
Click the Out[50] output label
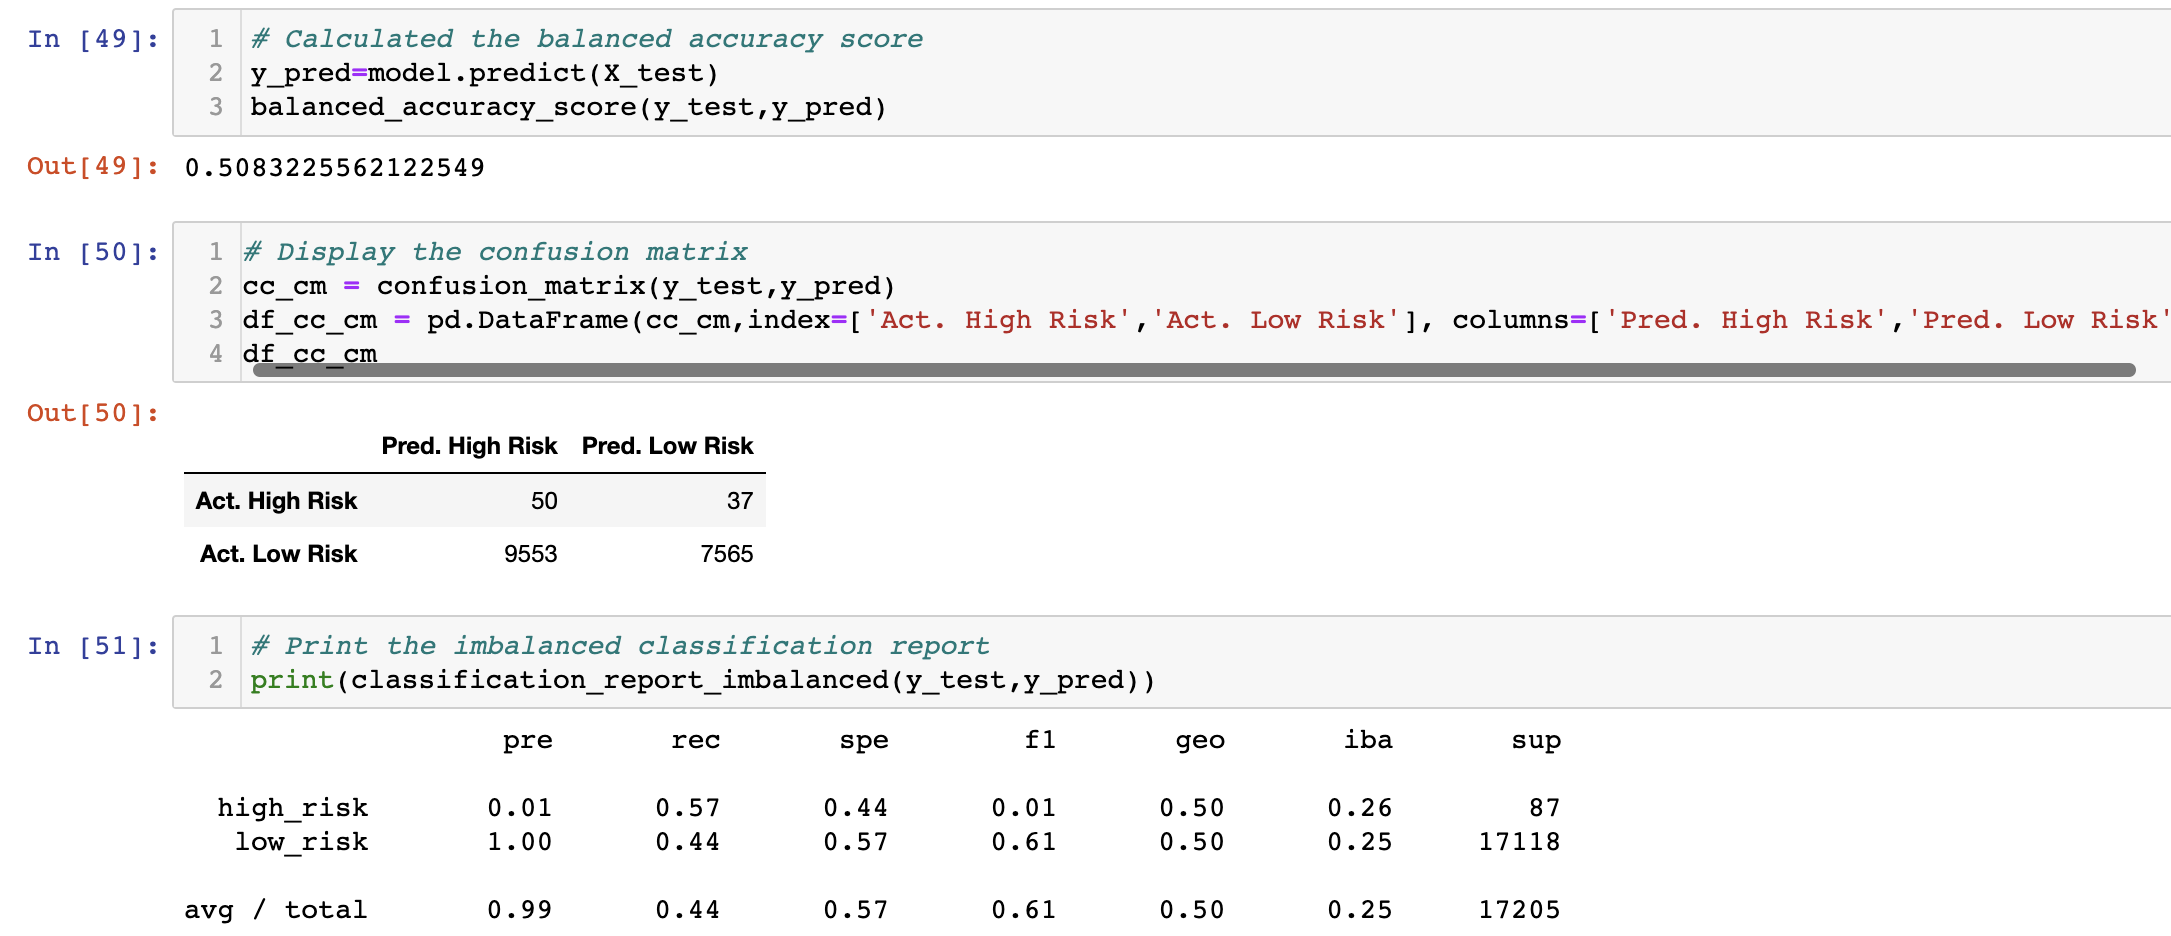90,413
